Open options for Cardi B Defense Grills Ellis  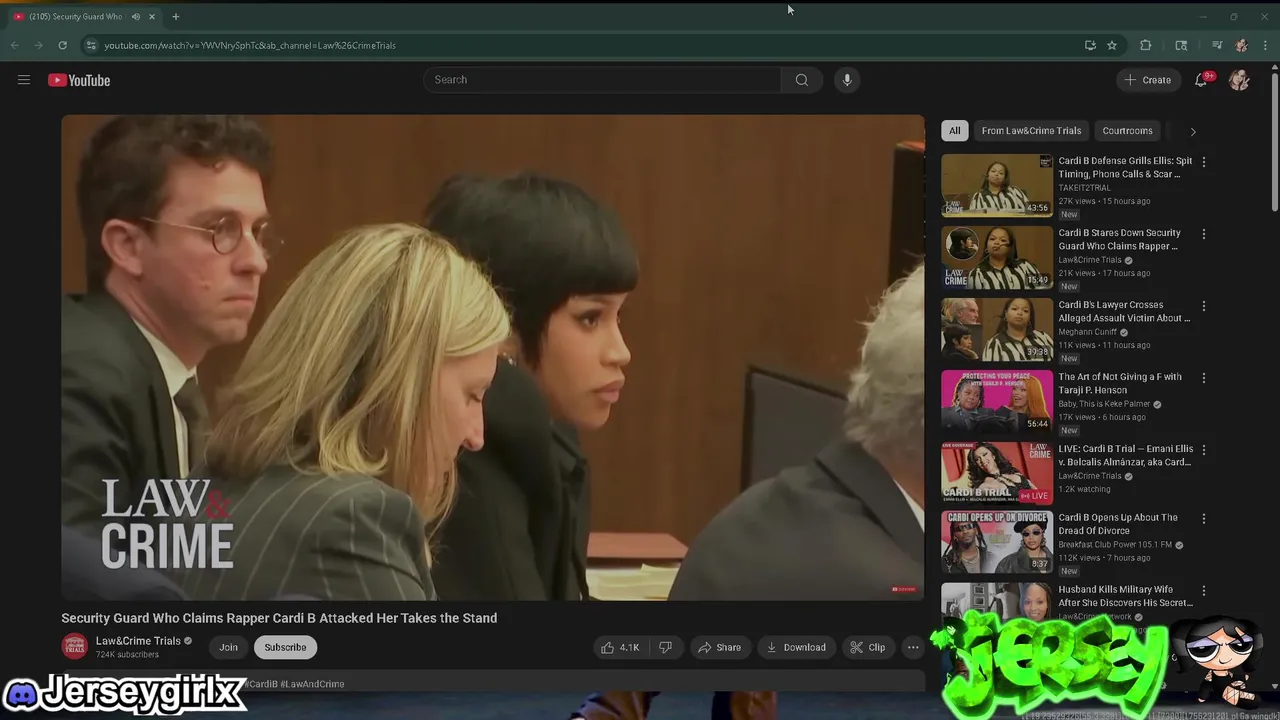tap(1203, 162)
